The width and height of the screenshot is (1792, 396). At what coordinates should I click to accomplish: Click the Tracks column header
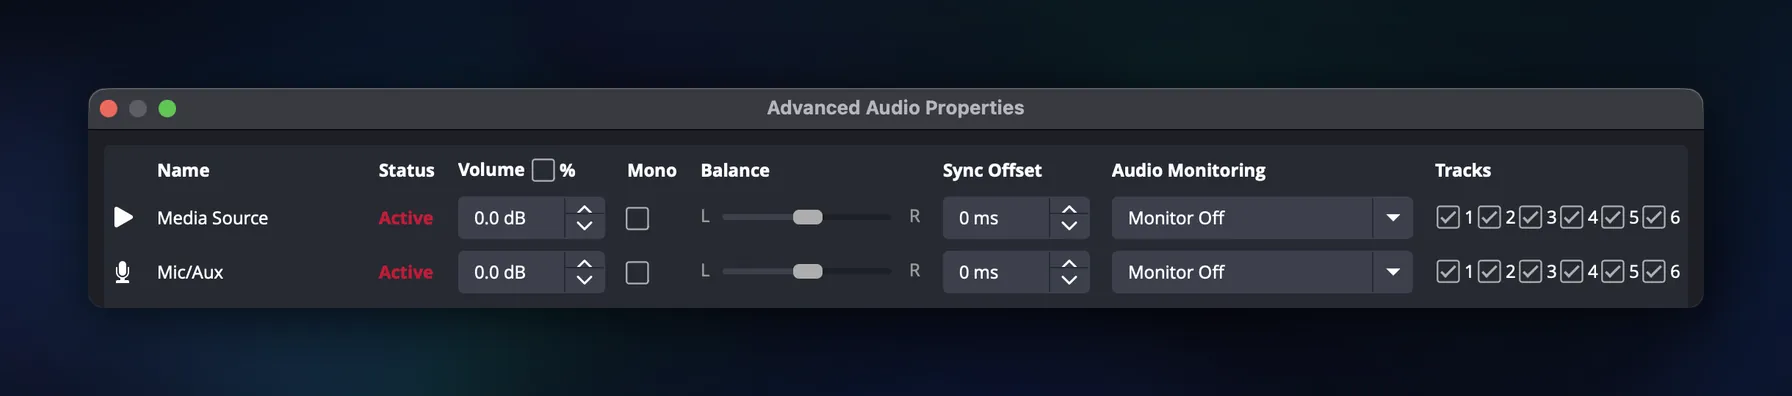(x=1462, y=170)
